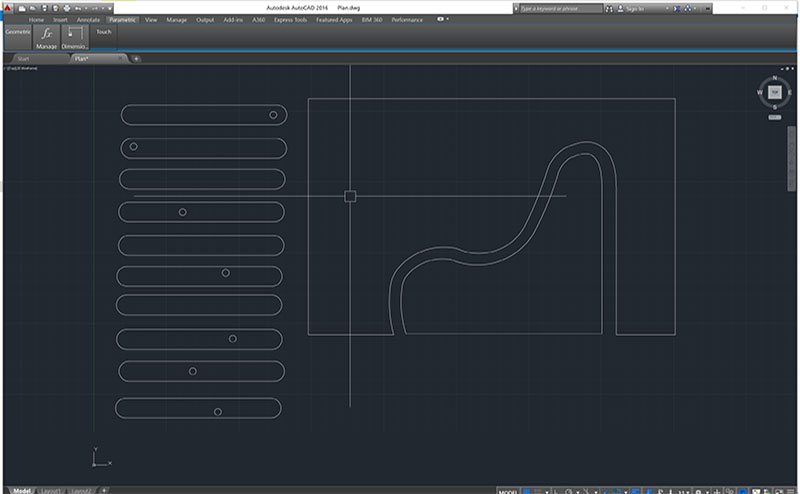Open the fx Manage parameters panel
800x494 pixels.
(x=46, y=38)
